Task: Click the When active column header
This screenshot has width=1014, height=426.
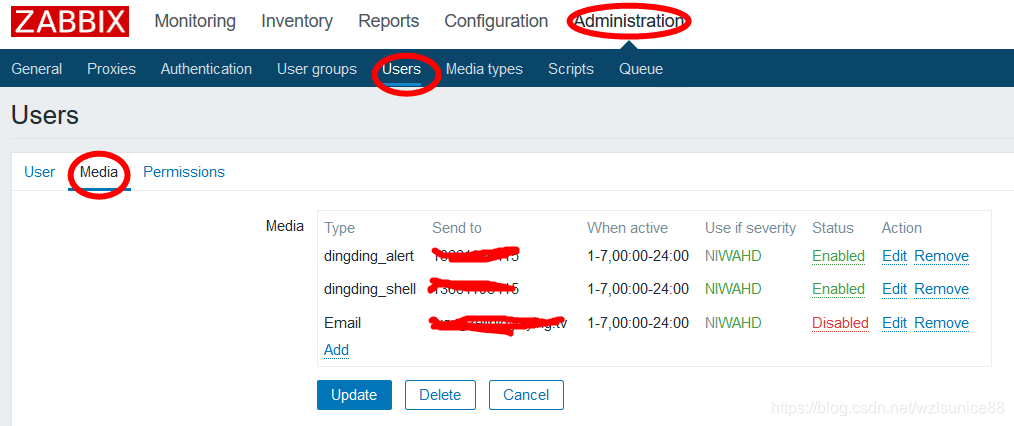Action: (627, 228)
